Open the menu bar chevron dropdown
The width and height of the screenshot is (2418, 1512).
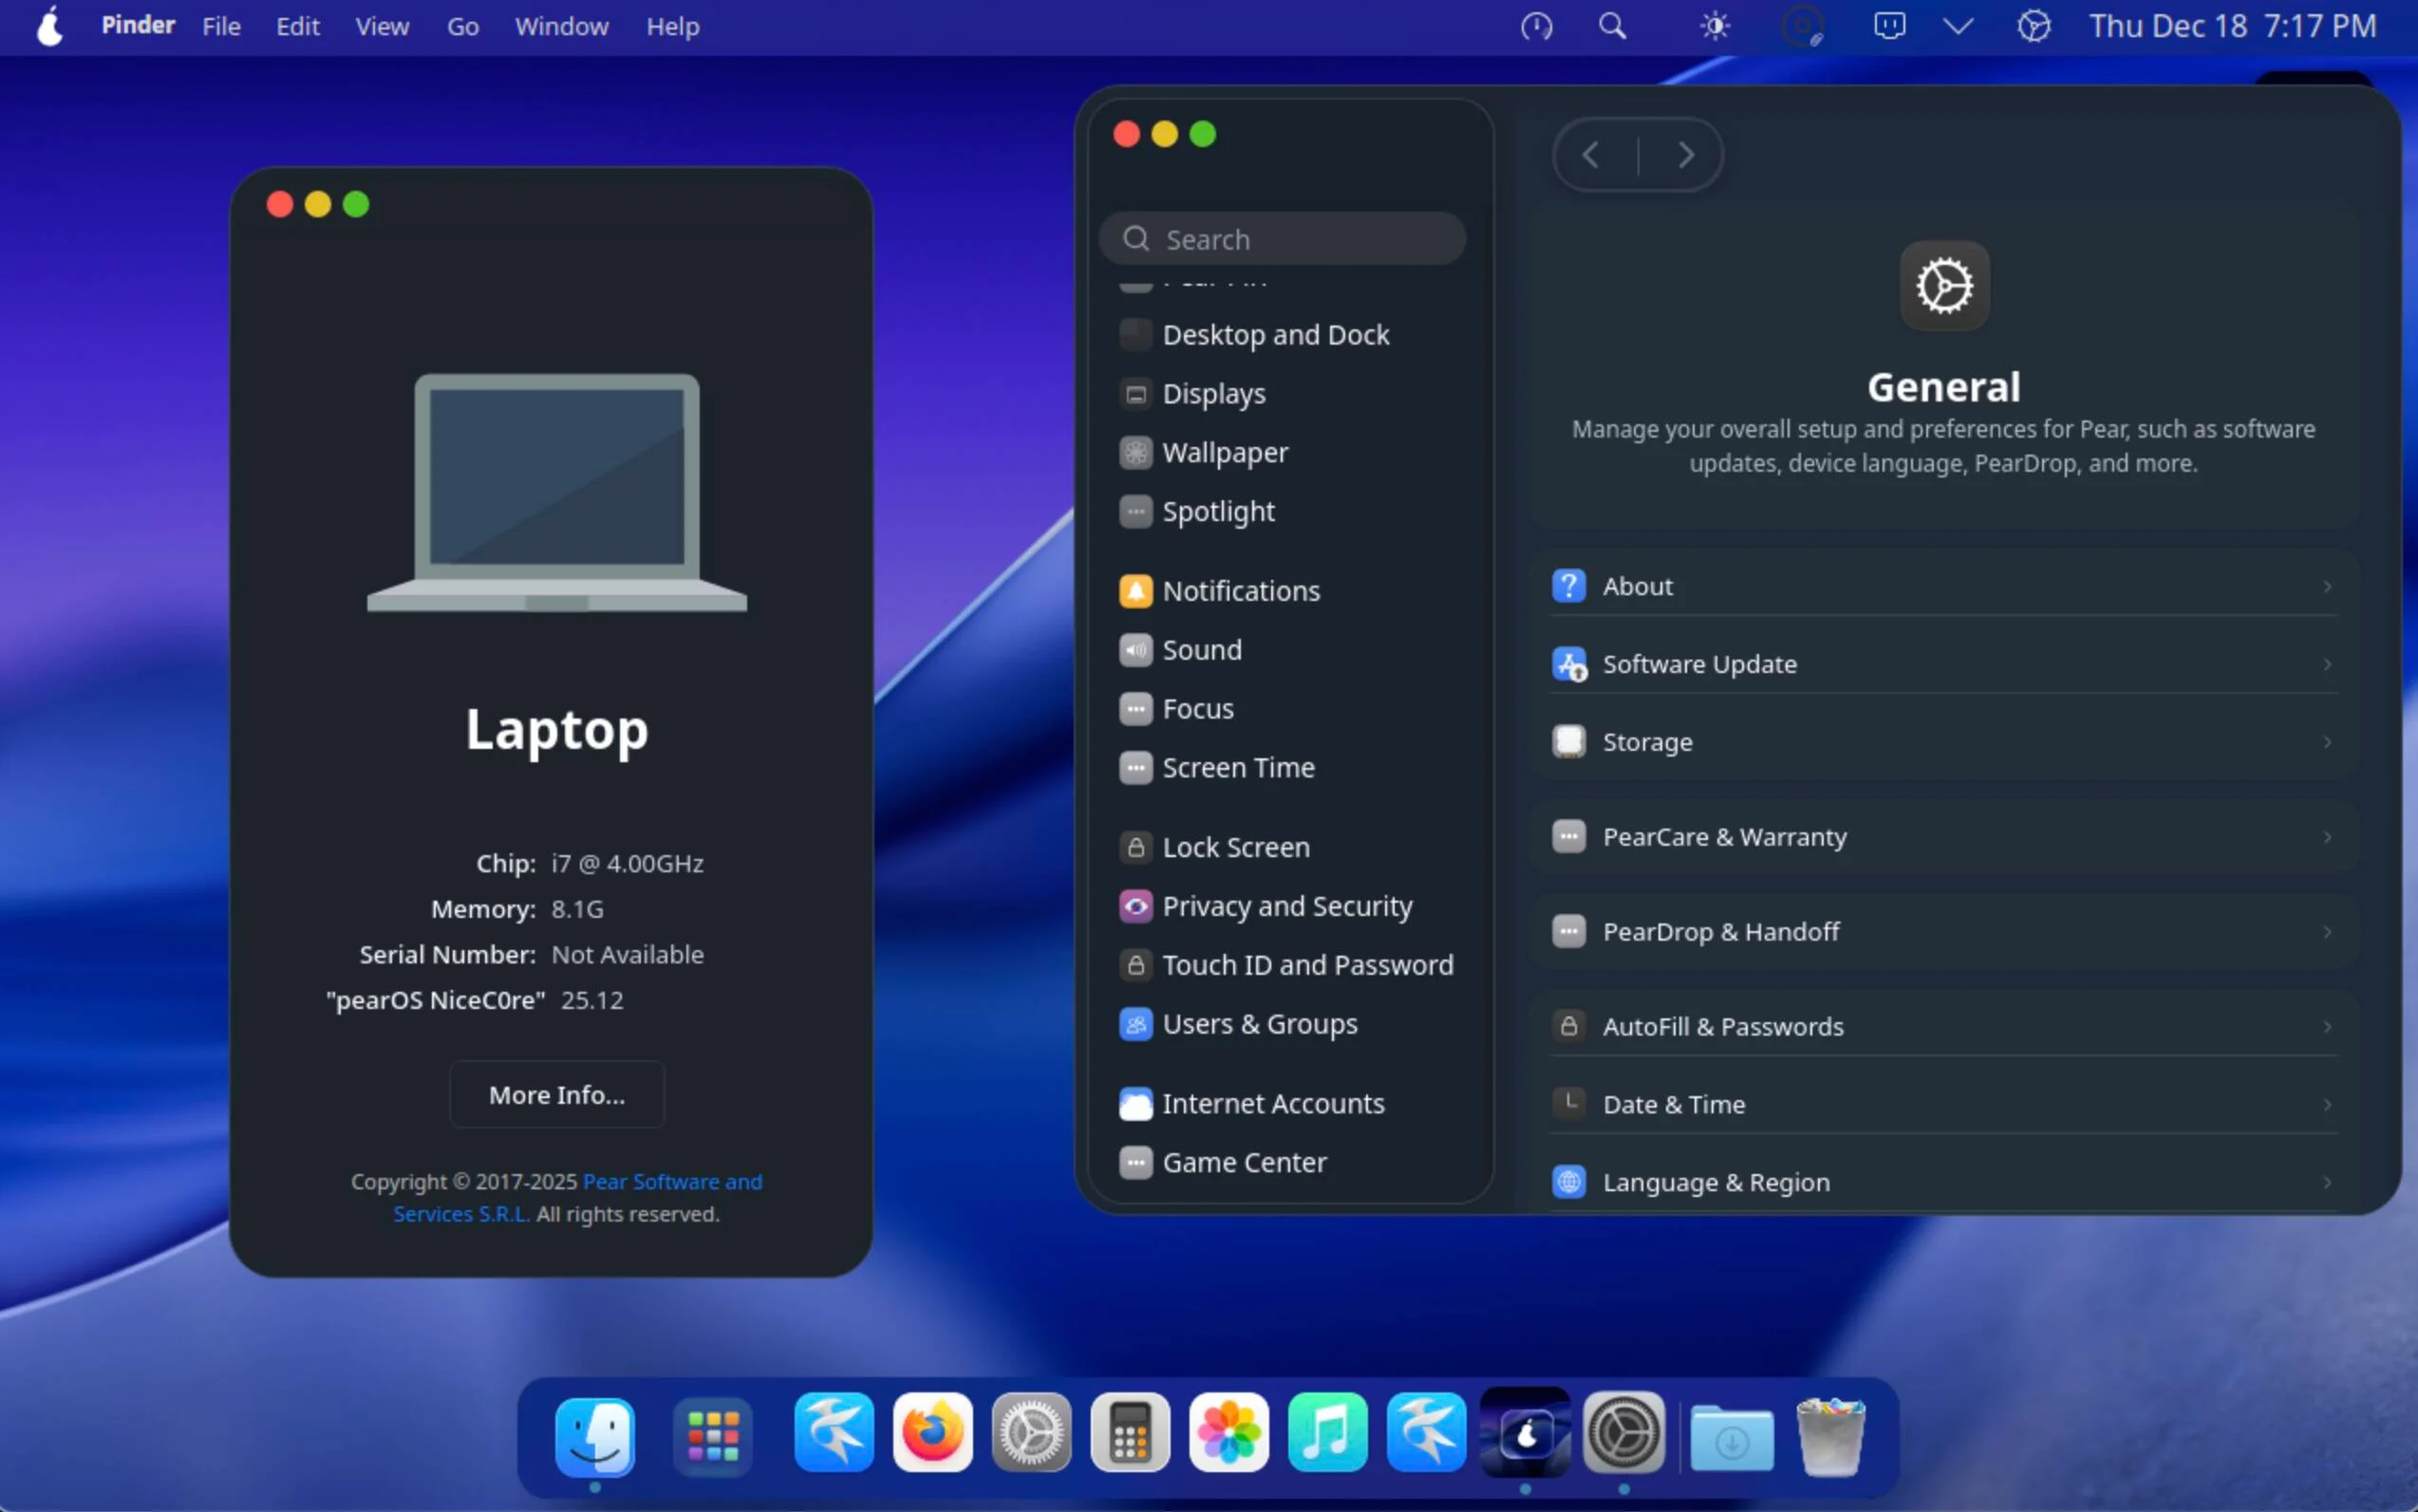click(1958, 25)
